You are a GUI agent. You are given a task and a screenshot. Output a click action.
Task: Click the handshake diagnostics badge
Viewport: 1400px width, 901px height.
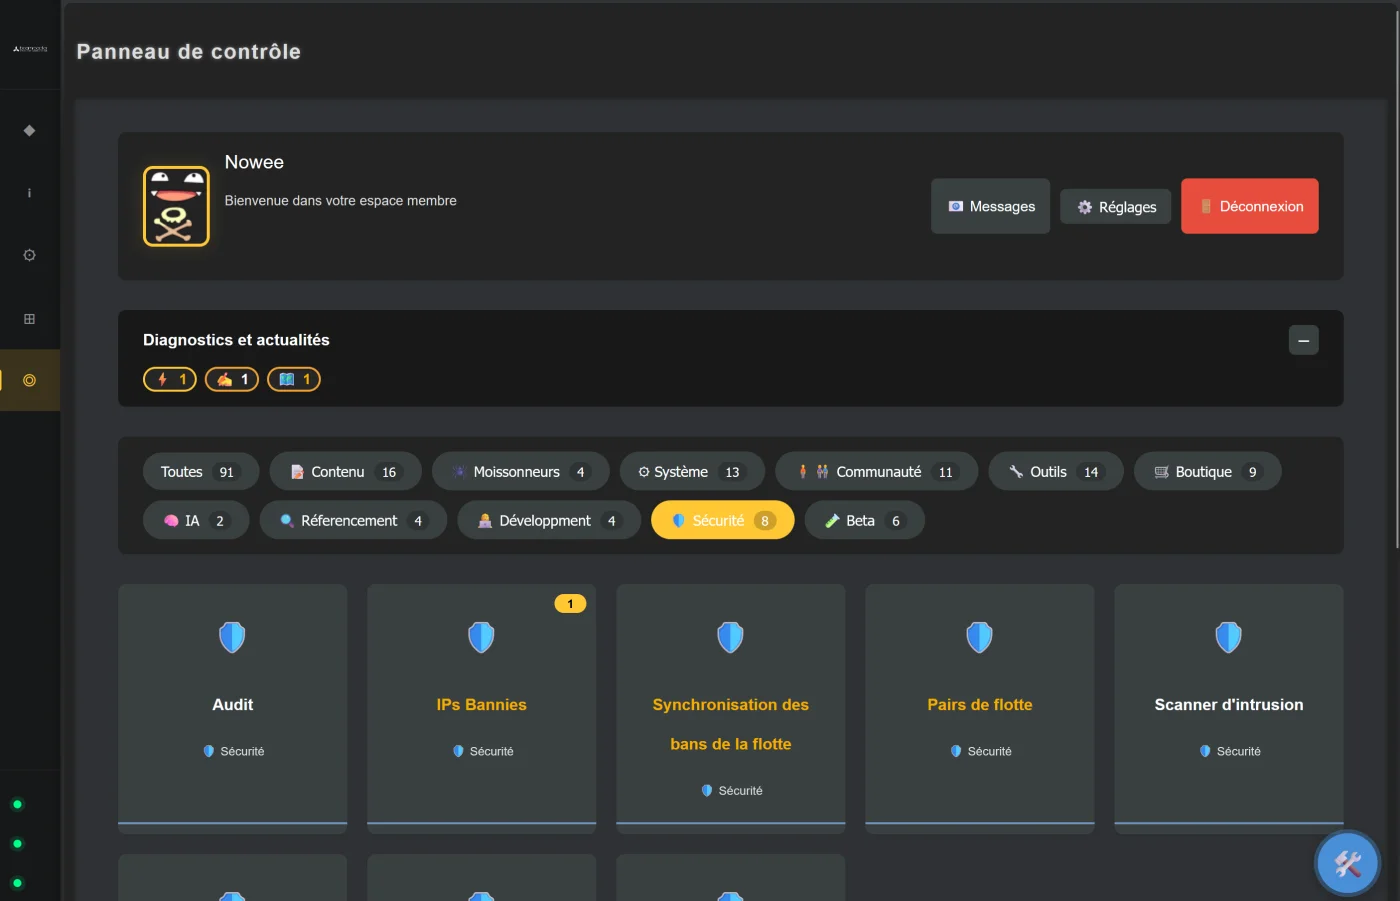(x=232, y=379)
